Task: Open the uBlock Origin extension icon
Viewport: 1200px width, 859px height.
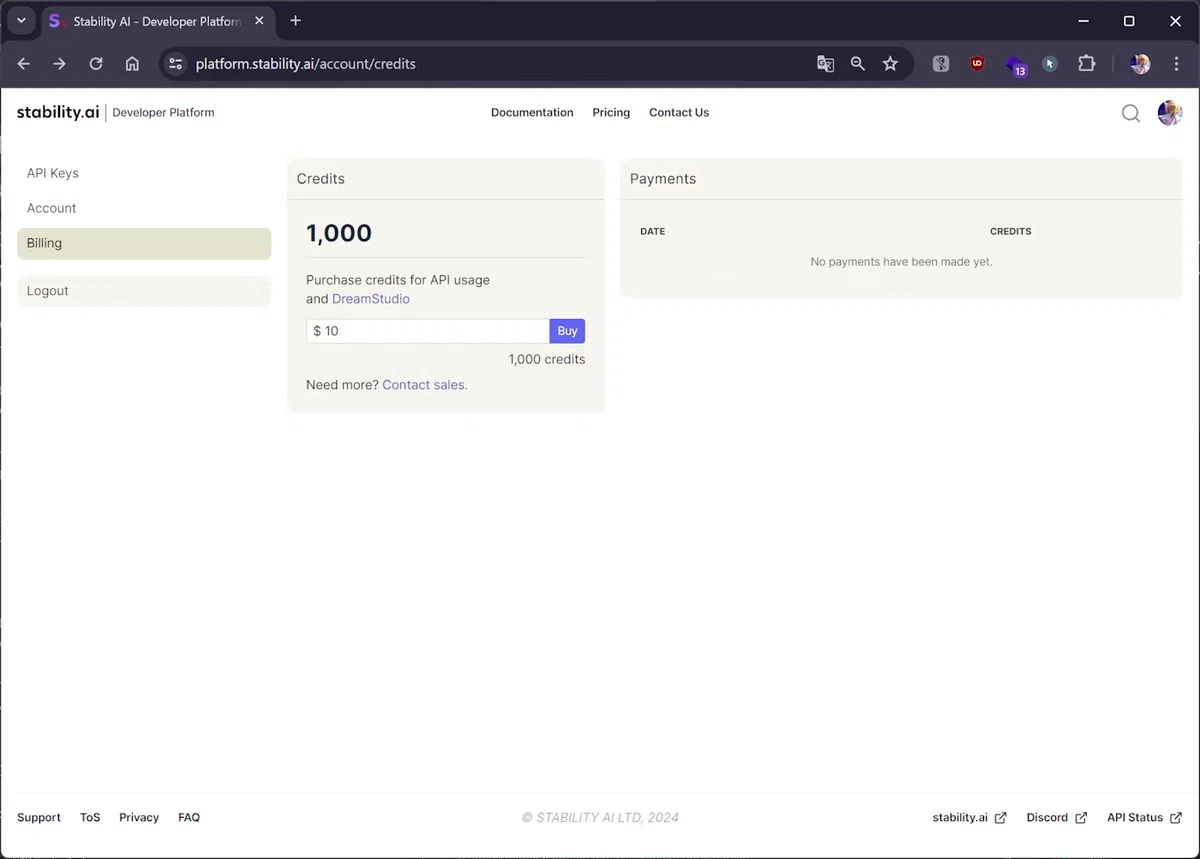Action: 977,63
